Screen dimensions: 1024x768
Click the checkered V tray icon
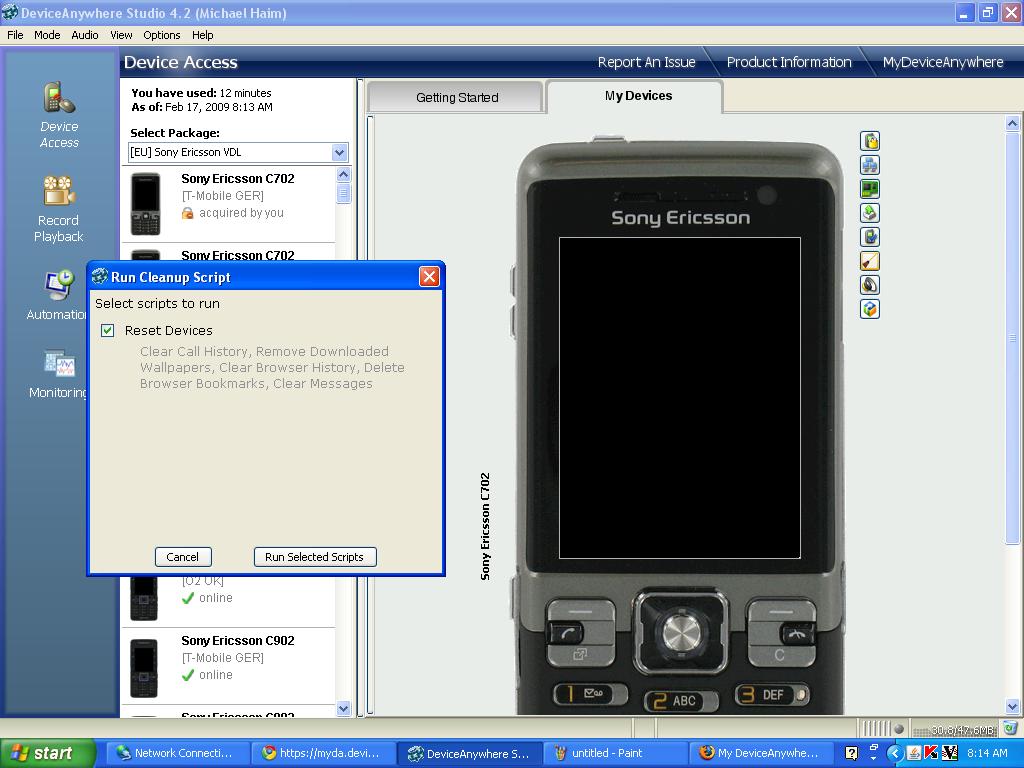coord(949,753)
